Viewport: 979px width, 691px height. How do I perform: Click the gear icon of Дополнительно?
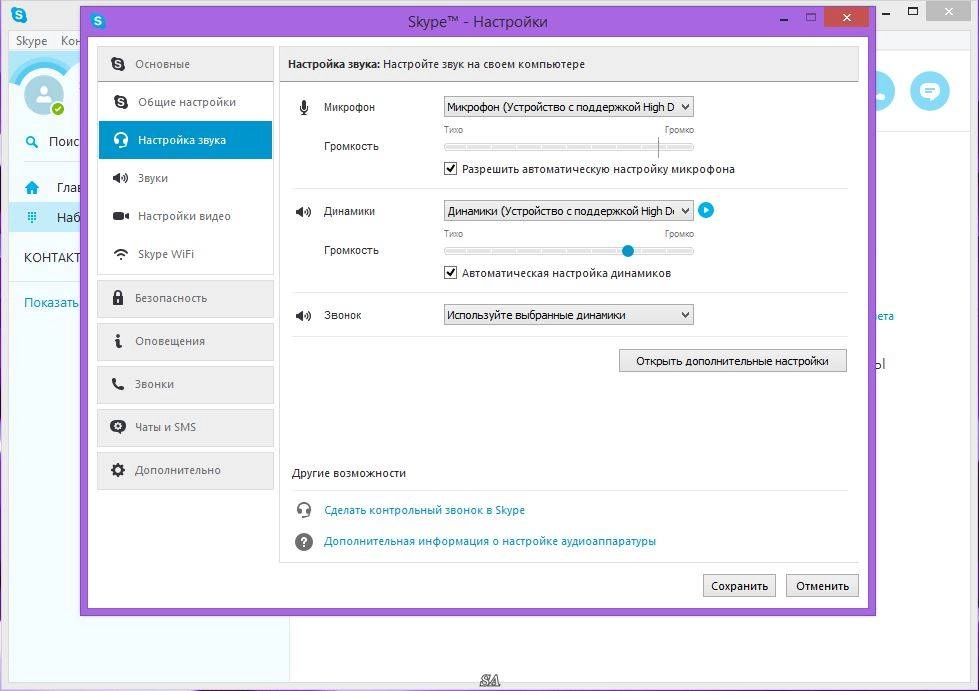pyautogui.click(x=117, y=470)
